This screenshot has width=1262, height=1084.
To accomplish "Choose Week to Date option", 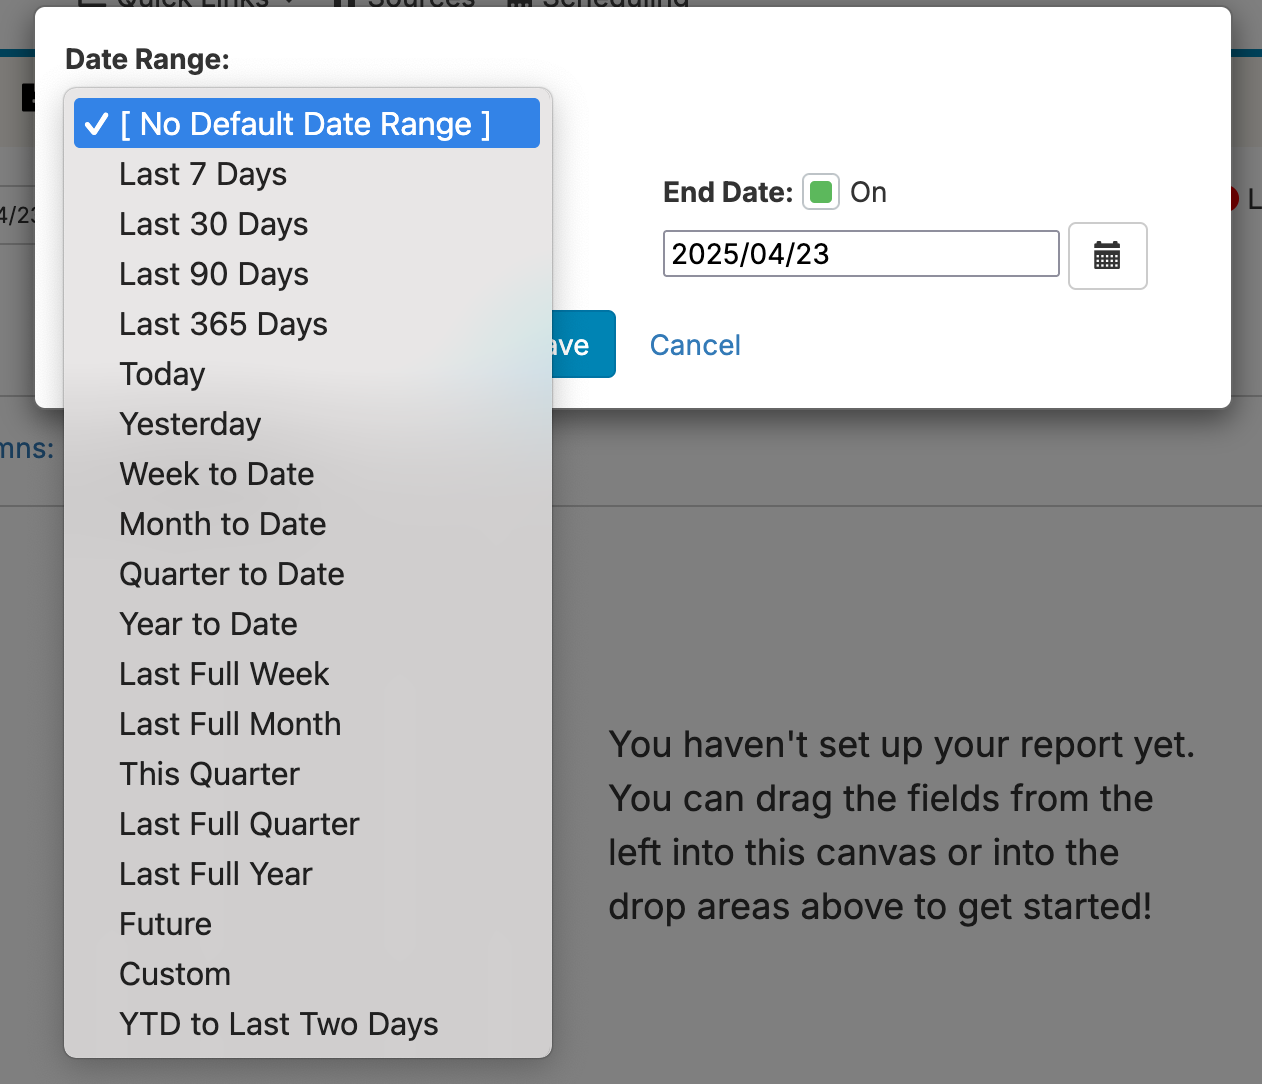I will (217, 474).
